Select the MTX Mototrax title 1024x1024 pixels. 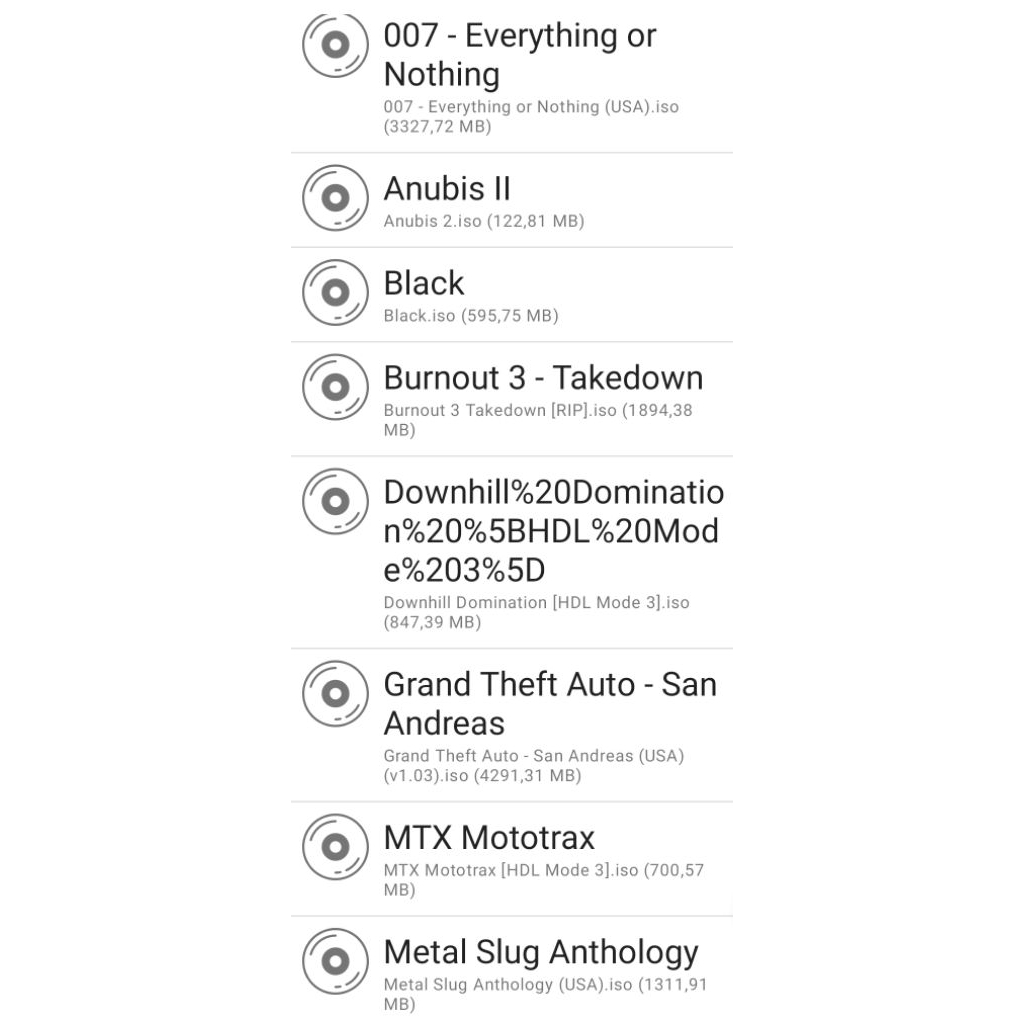(x=489, y=837)
